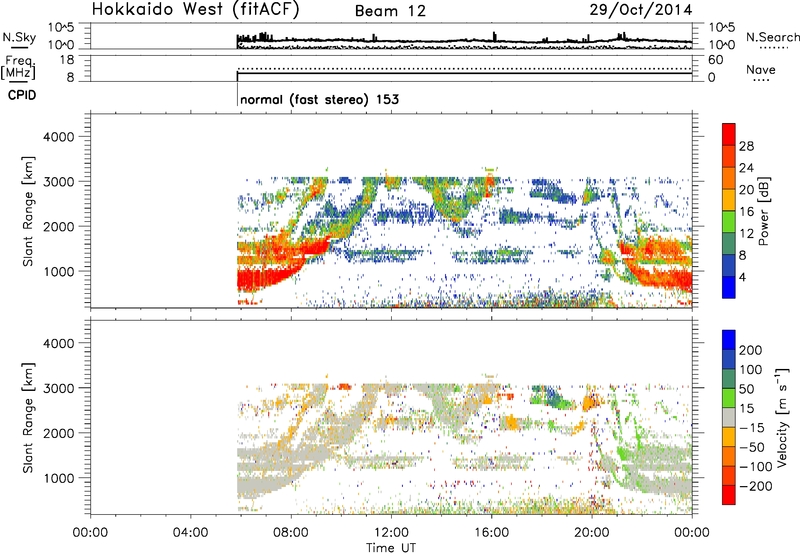This screenshot has width=800, height=554.
Task: Click the "200" label on Velocity colorbar
Action: 751,350
